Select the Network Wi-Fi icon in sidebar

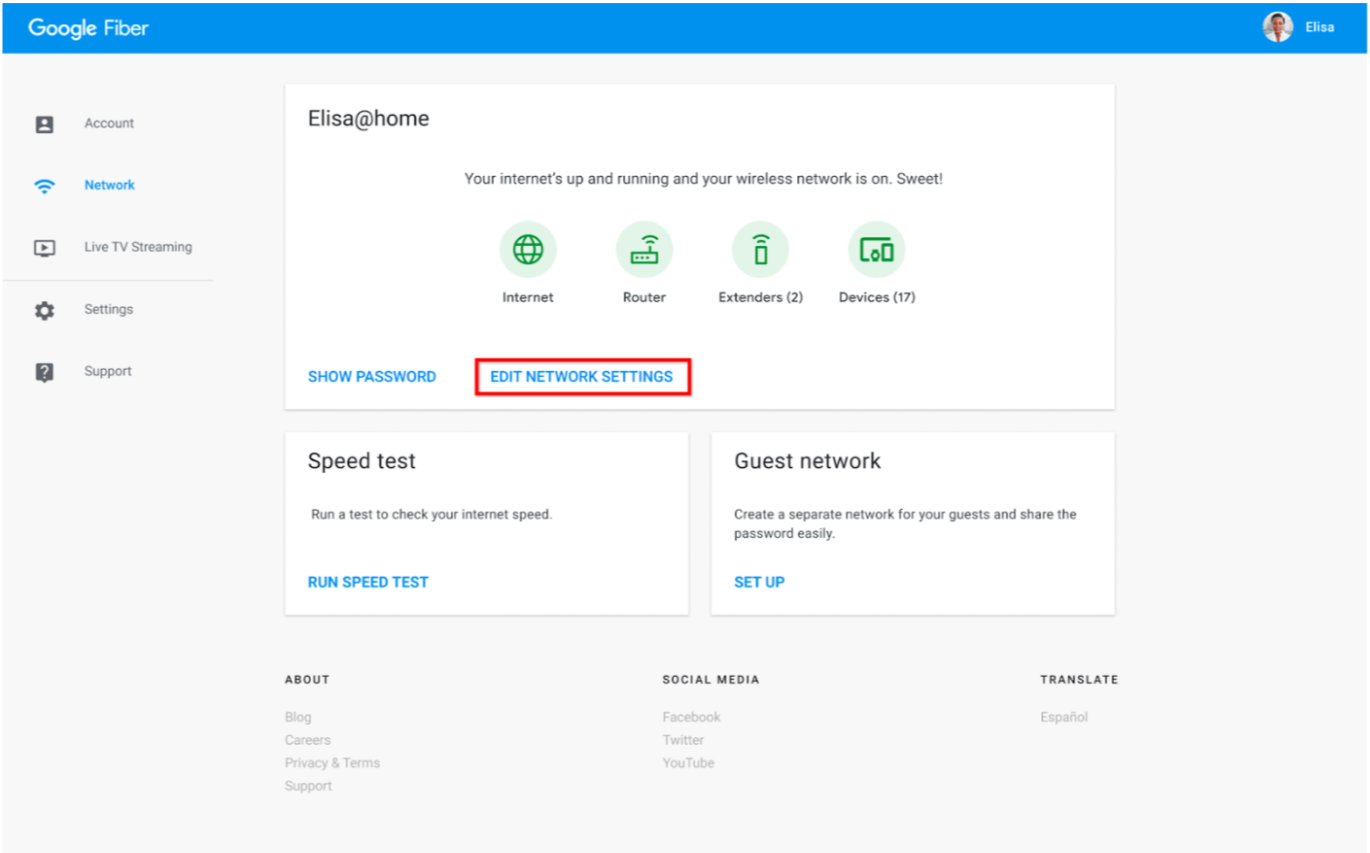coord(44,185)
